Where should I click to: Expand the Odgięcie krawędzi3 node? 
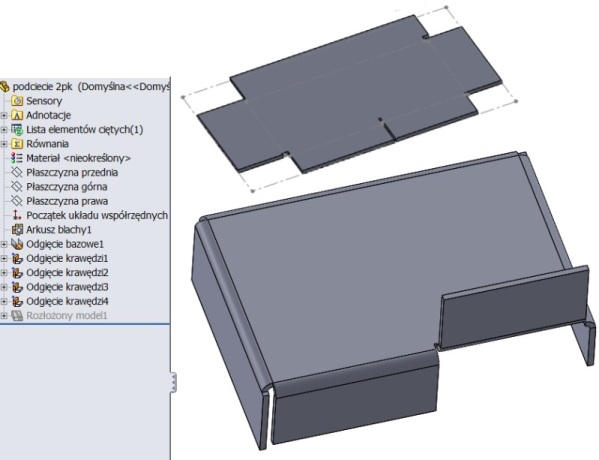(x=4, y=287)
